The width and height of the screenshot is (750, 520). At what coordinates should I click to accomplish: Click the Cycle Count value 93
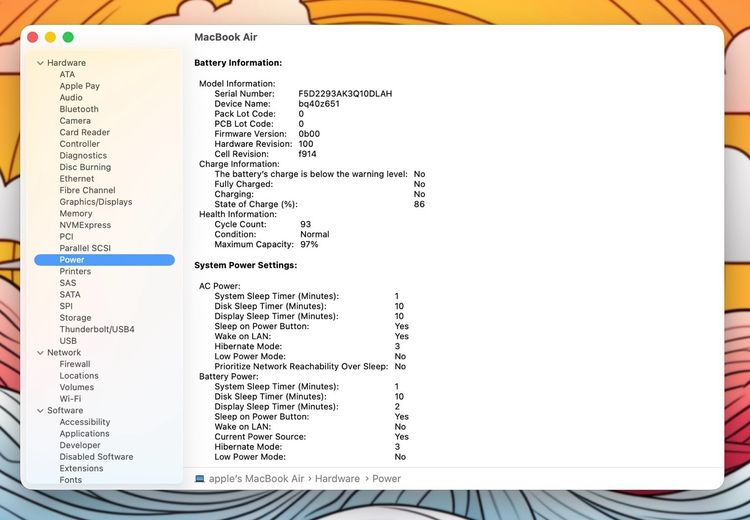coord(306,224)
